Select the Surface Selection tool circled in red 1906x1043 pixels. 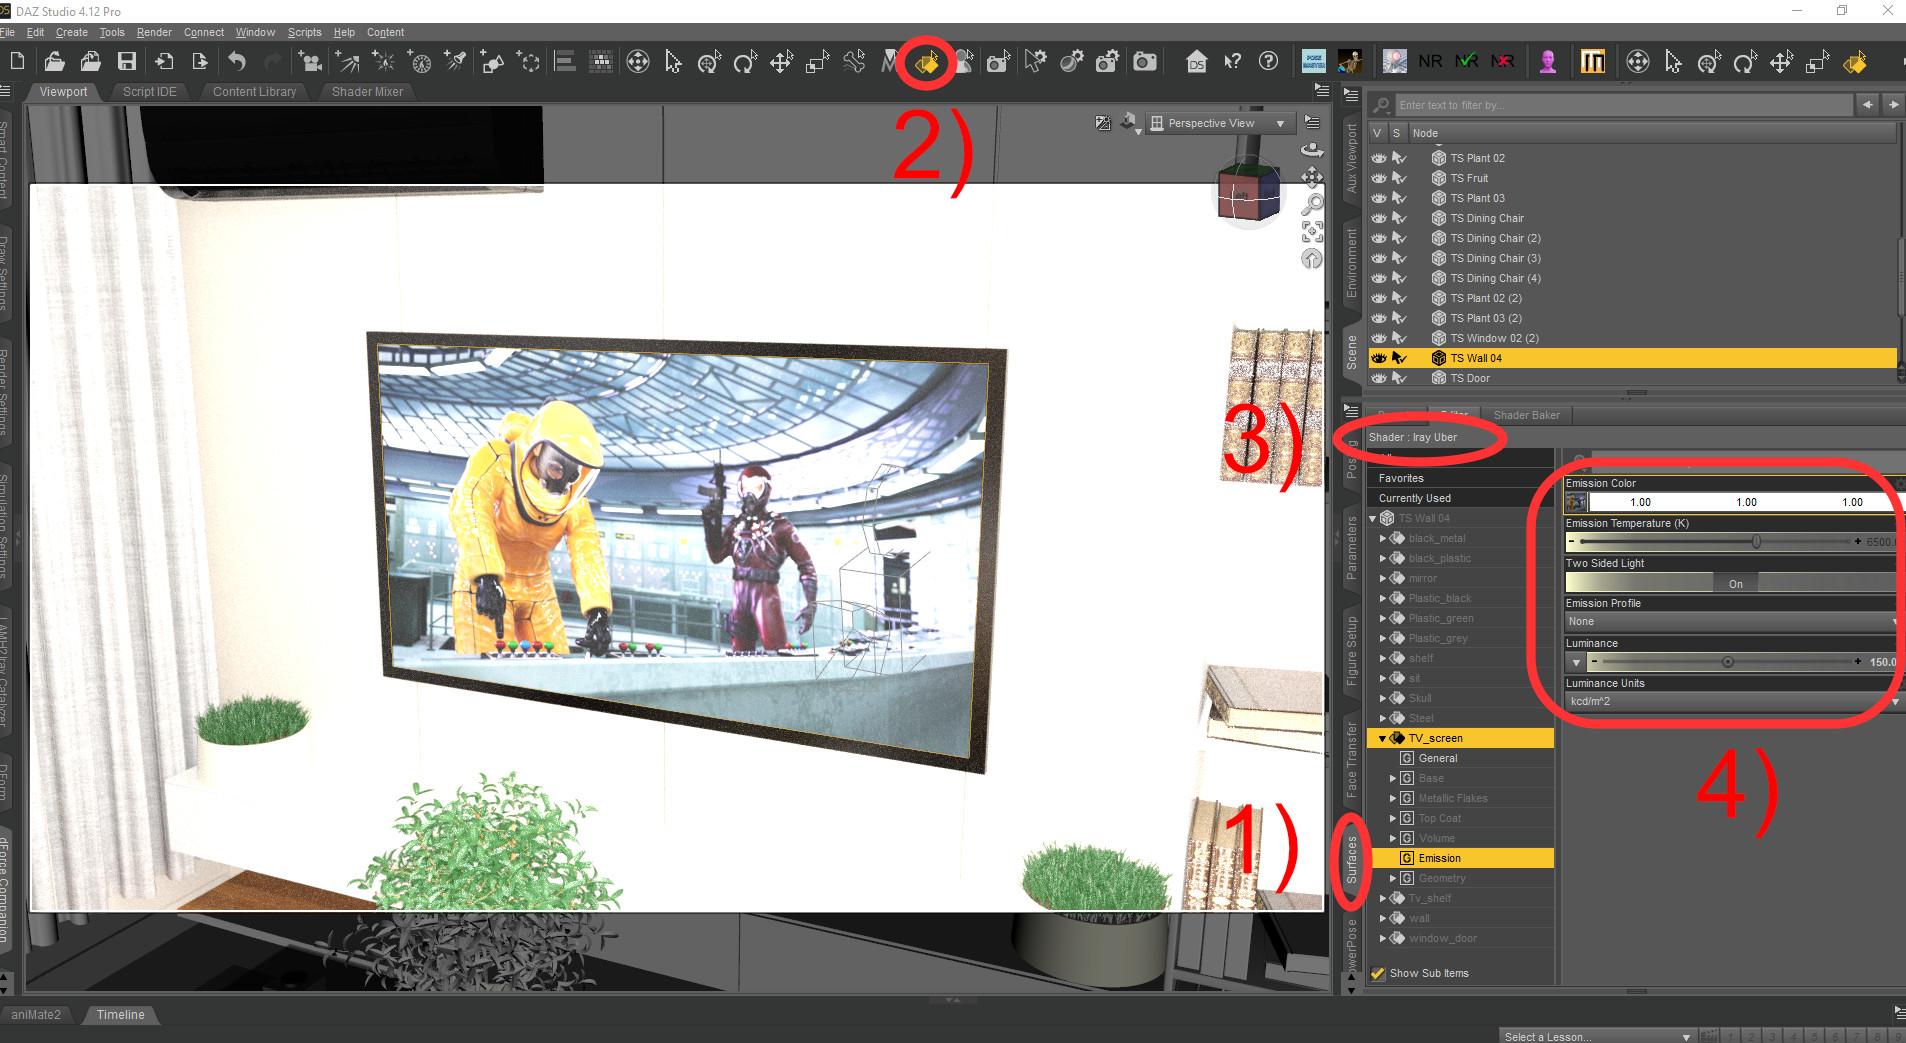pyautogui.click(x=927, y=64)
